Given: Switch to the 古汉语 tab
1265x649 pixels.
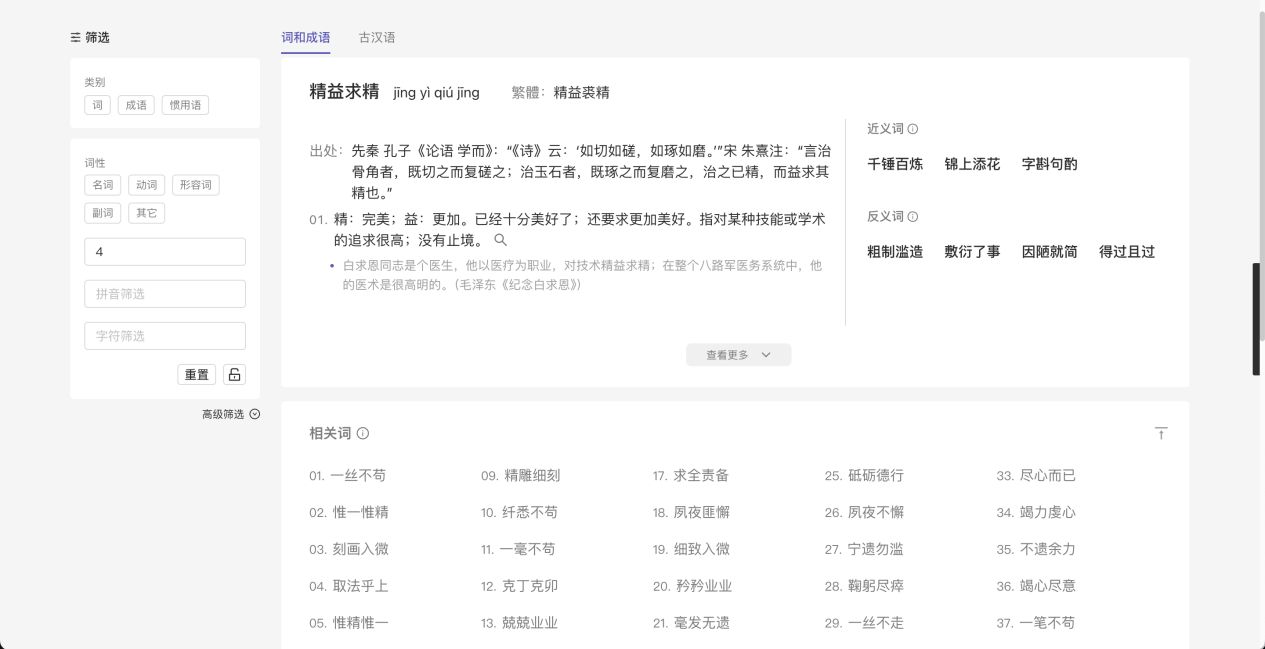Looking at the screenshot, I should point(377,37).
